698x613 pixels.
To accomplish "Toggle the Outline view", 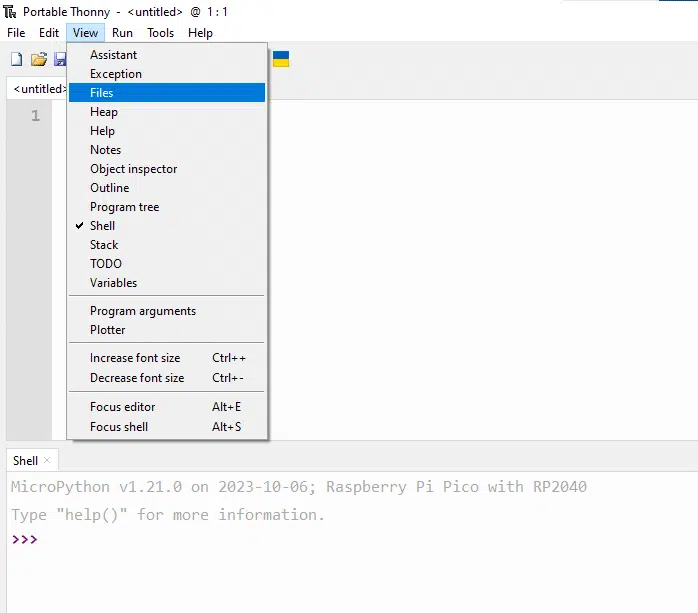I will pos(167,188).
